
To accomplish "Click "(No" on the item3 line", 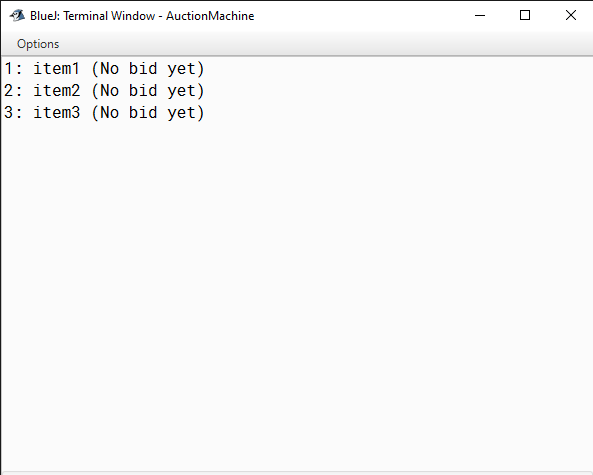I will pyautogui.click(x=105, y=113).
